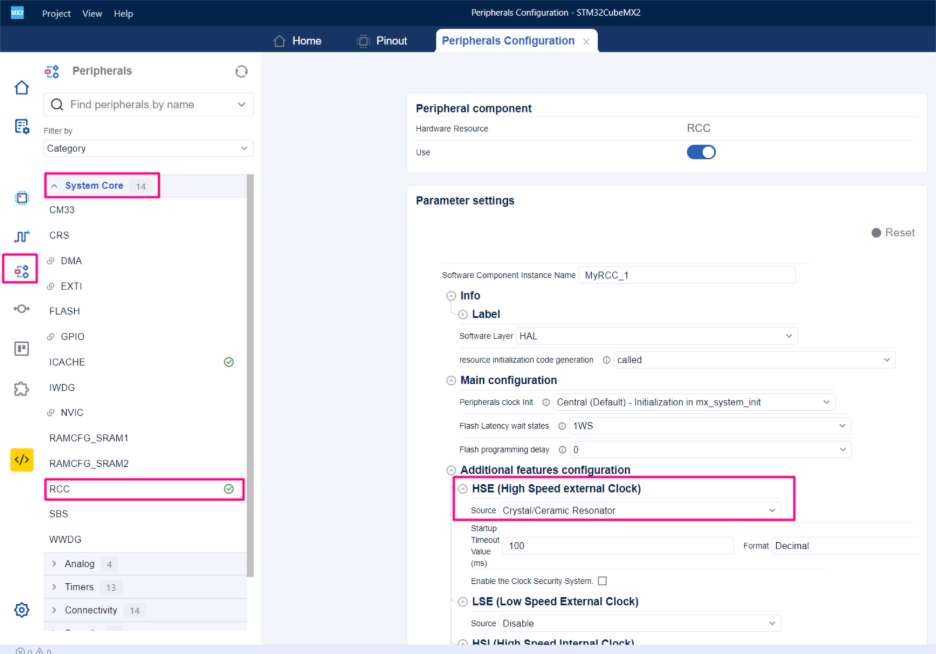Collapse the HSE section
Image resolution: width=936 pixels, height=654 pixels.
(x=463, y=489)
